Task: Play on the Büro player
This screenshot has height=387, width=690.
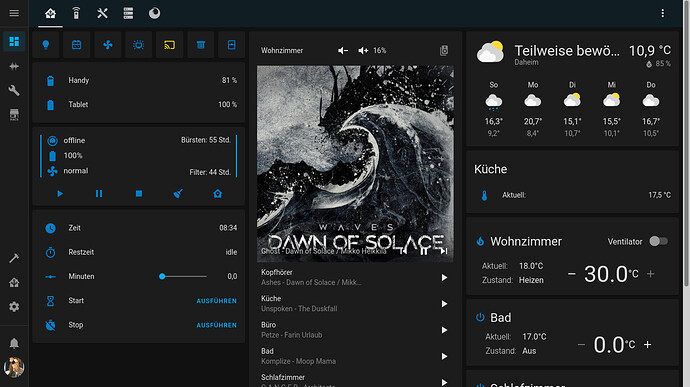Action: [x=444, y=330]
